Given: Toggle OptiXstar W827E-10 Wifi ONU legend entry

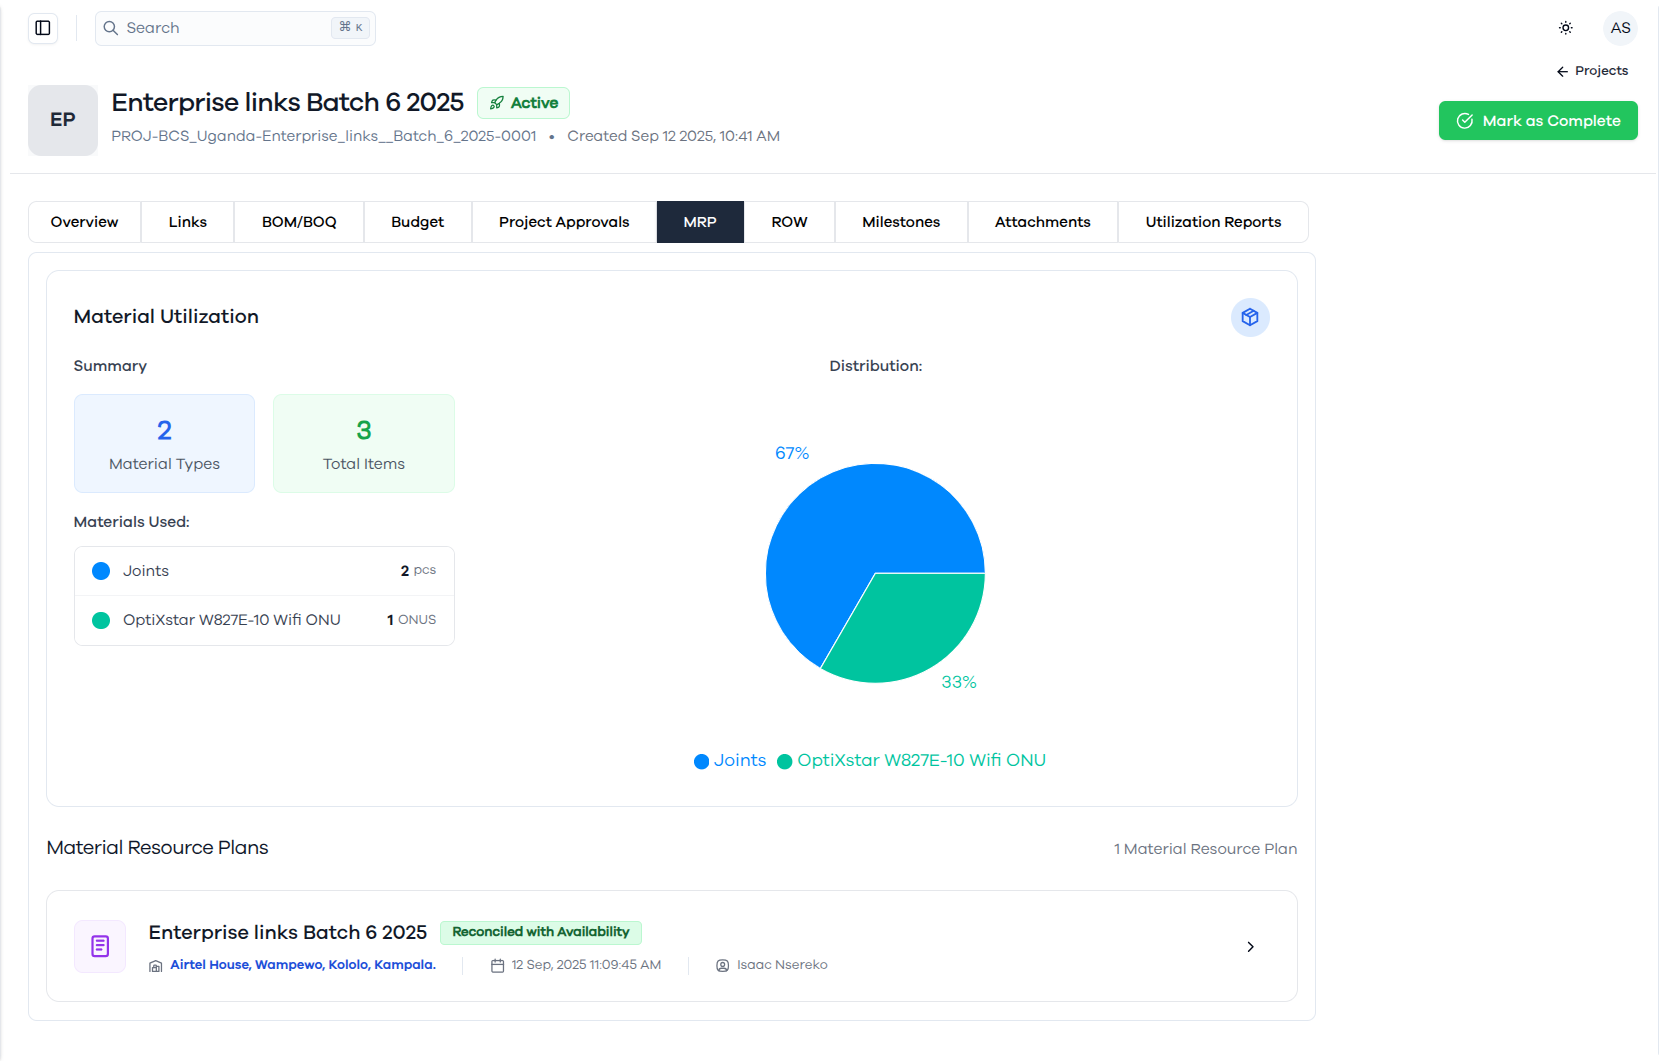Looking at the screenshot, I should point(912,761).
